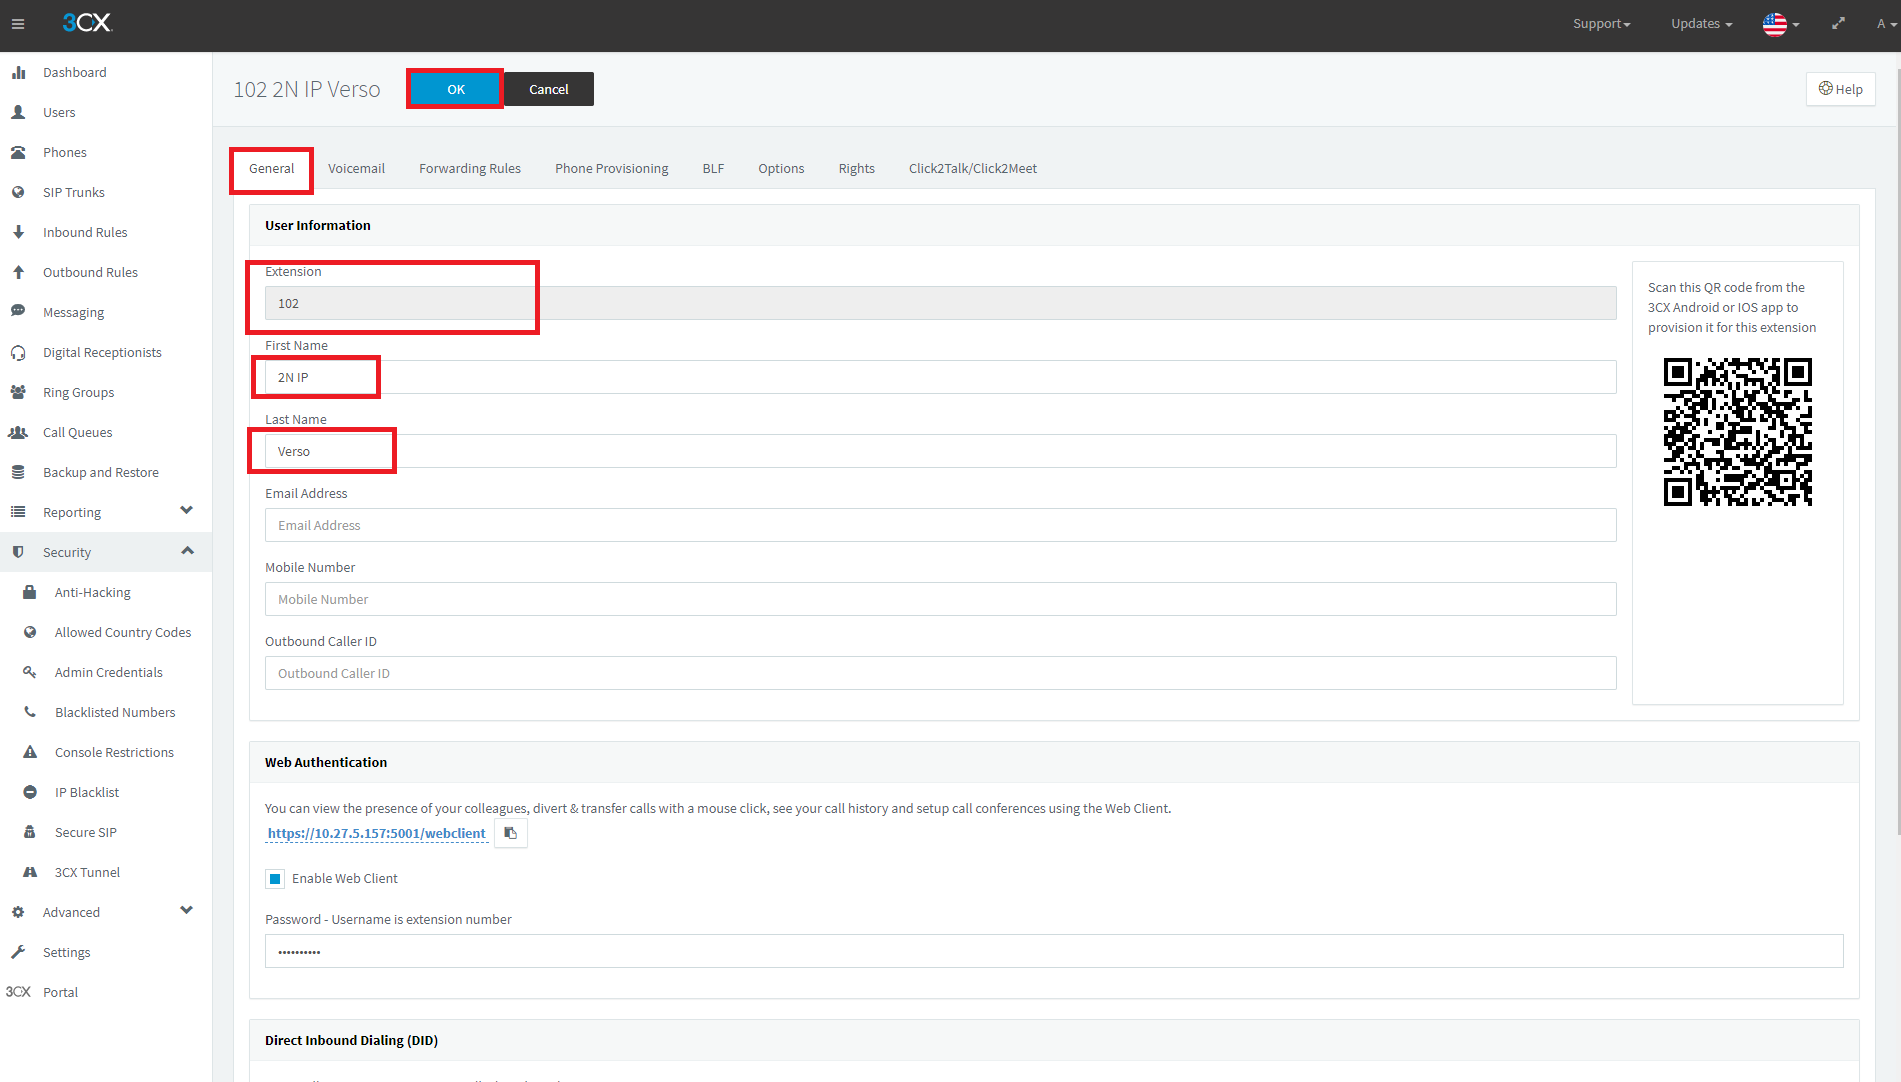The image size is (1901, 1082).
Task: Click the Digital Receptionists headset icon
Action: point(18,352)
